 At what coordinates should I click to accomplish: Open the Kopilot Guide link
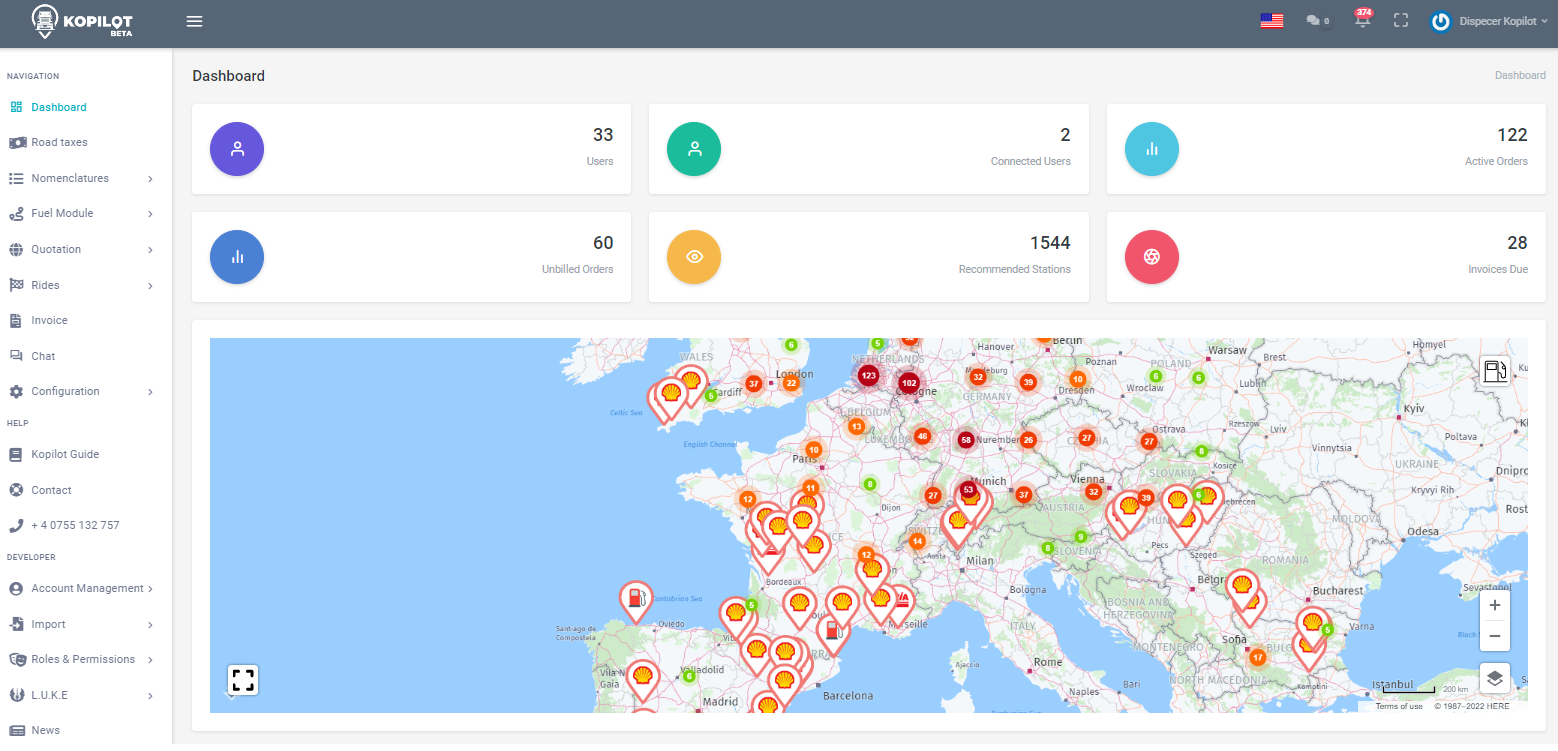(x=65, y=454)
